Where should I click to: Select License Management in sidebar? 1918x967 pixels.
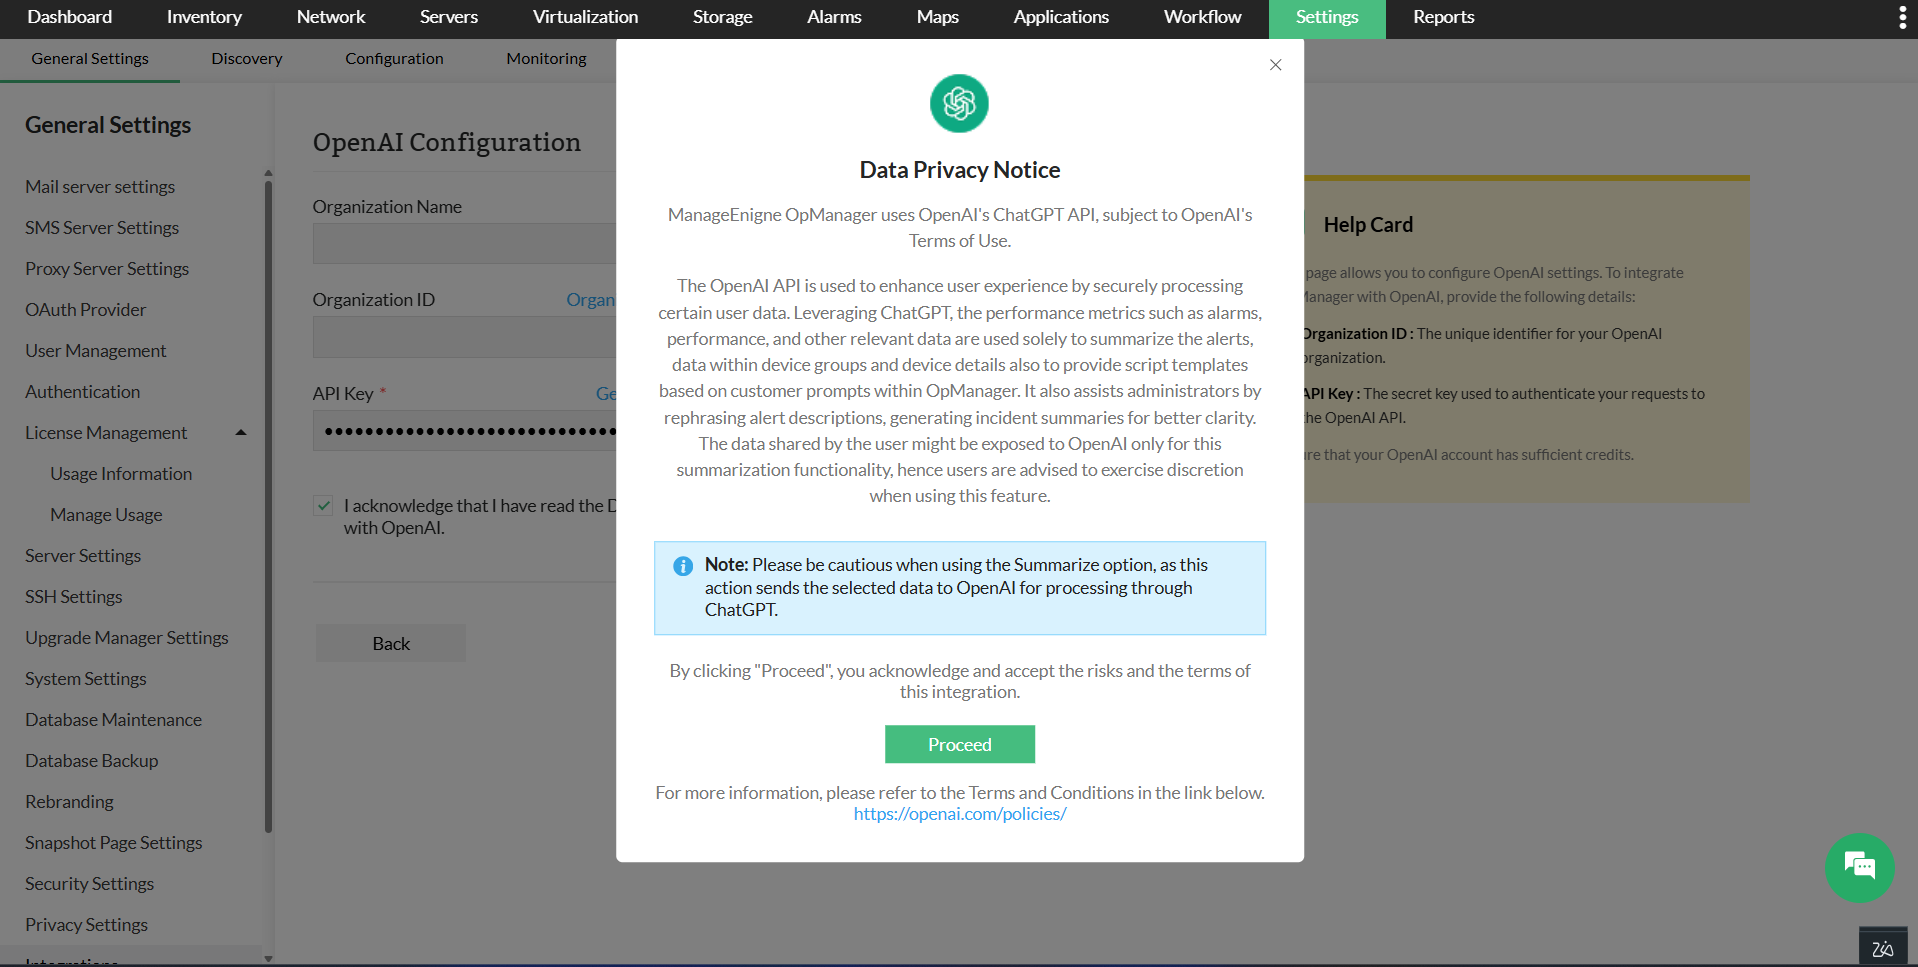(106, 433)
